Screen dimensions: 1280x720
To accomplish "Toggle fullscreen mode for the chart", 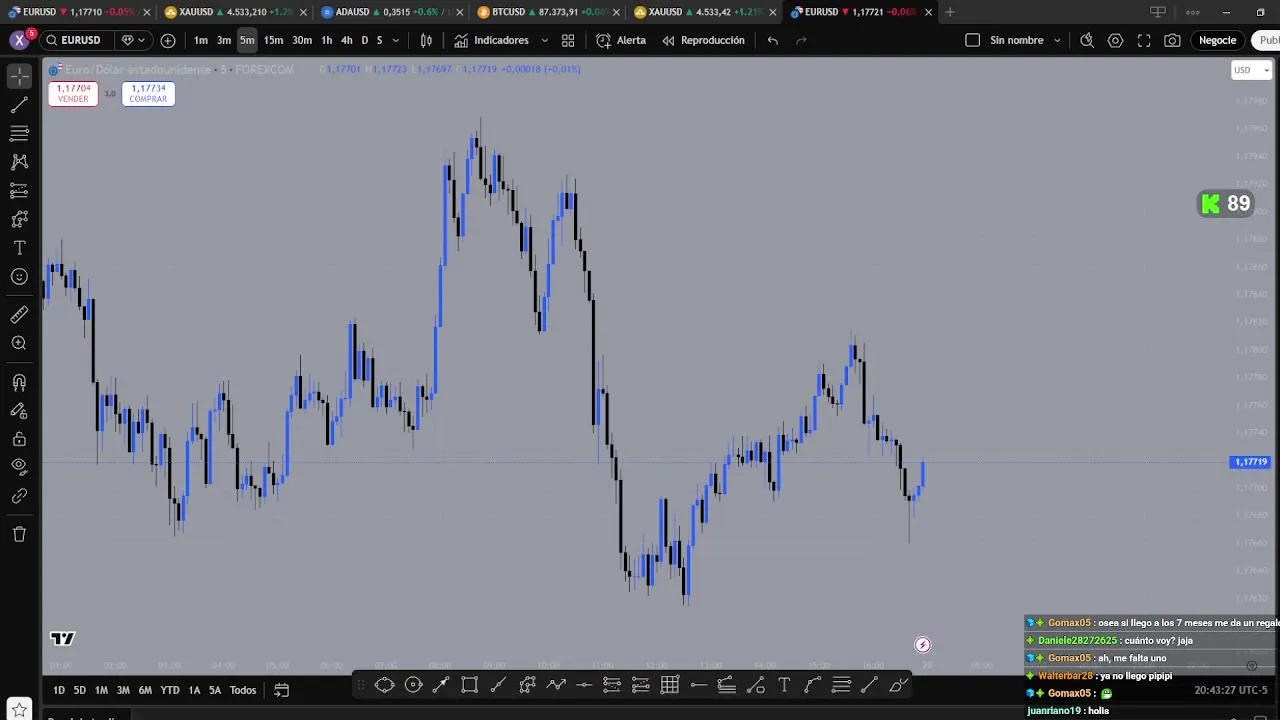I will [x=1144, y=40].
